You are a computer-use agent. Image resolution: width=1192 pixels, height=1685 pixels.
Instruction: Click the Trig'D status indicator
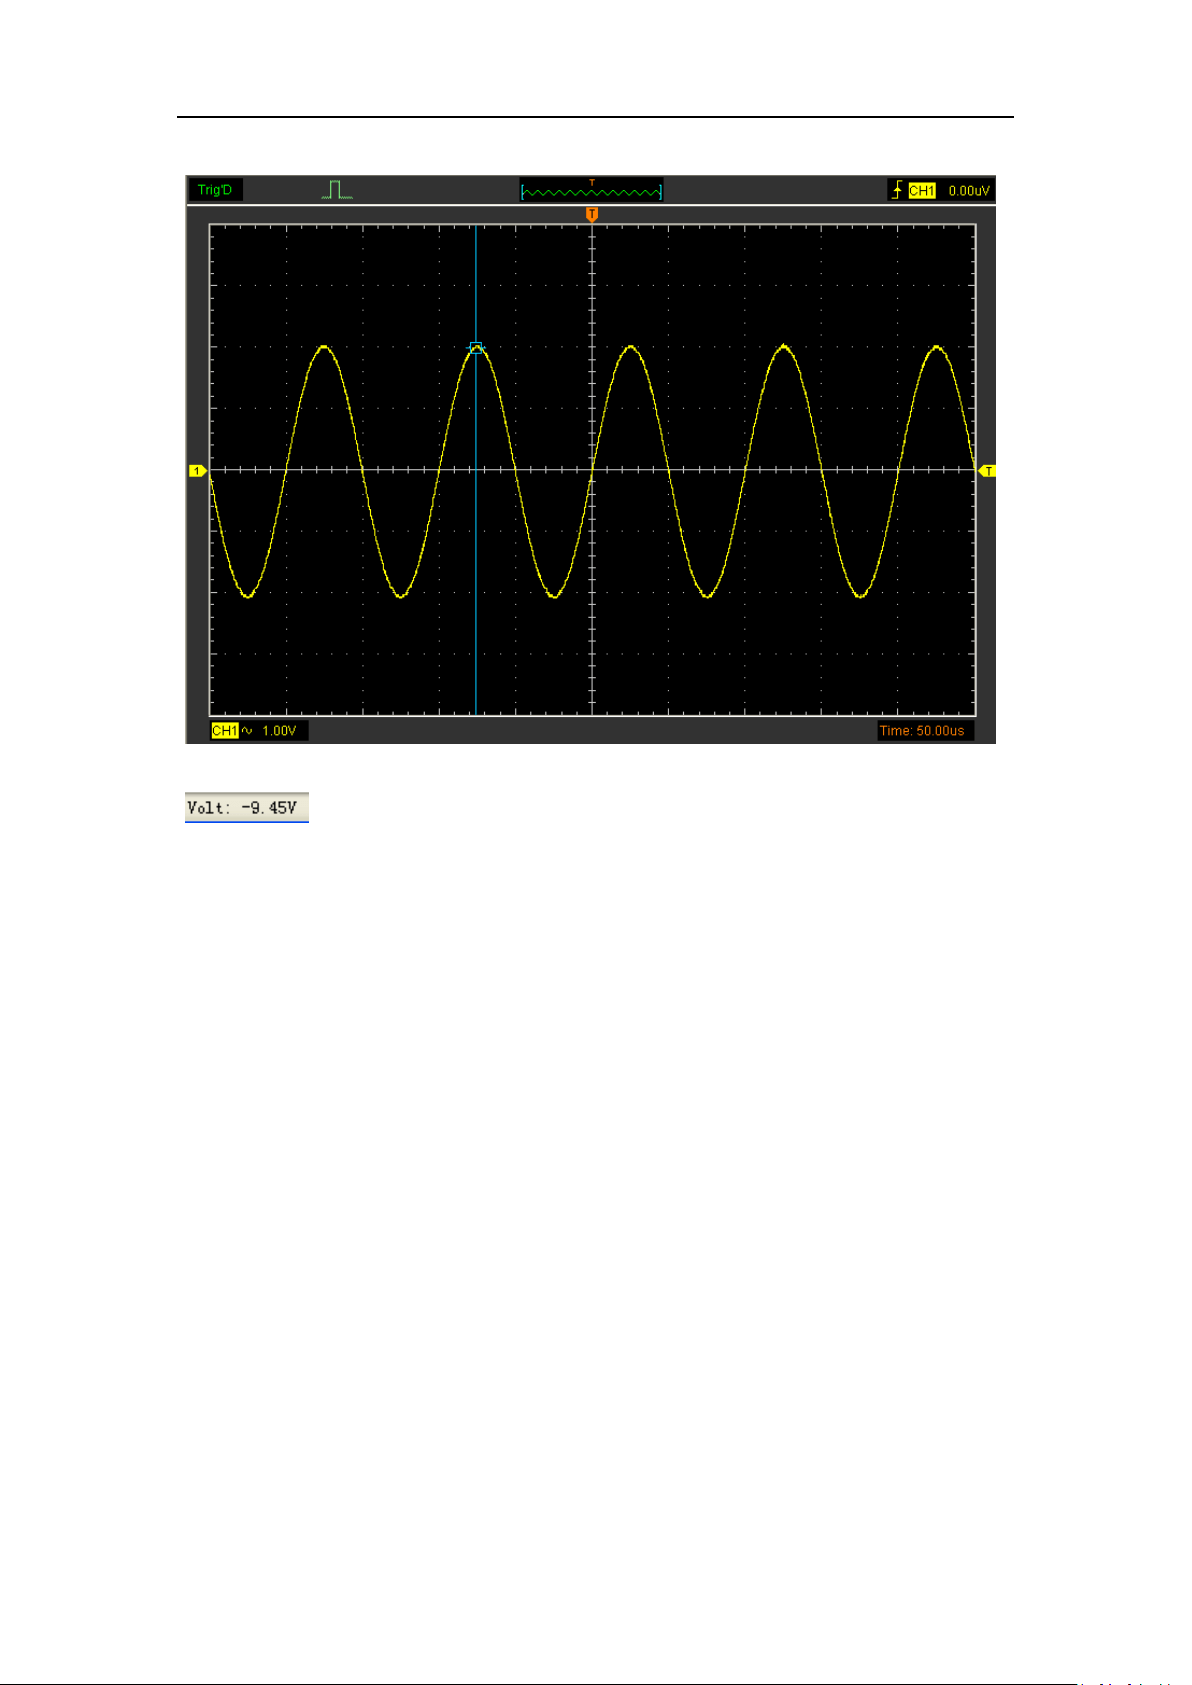pyautogui.click(x=215, y=190)
